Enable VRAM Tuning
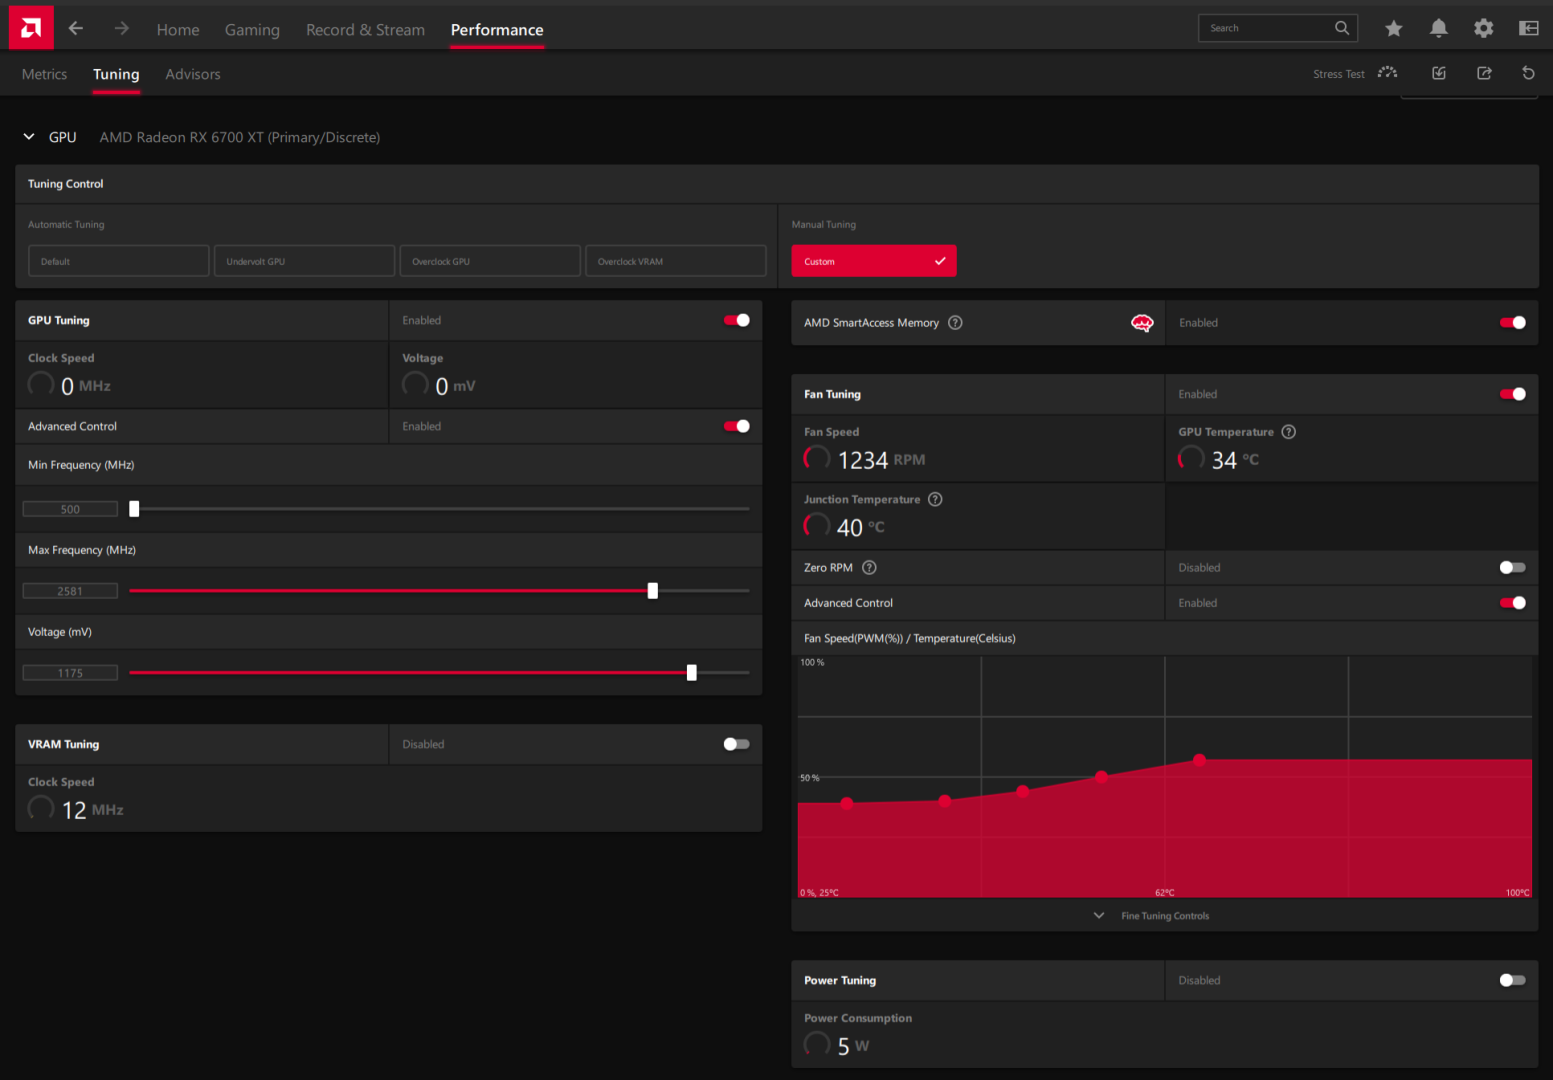This screenshot has width=1553, height=1080. point(737,744)
